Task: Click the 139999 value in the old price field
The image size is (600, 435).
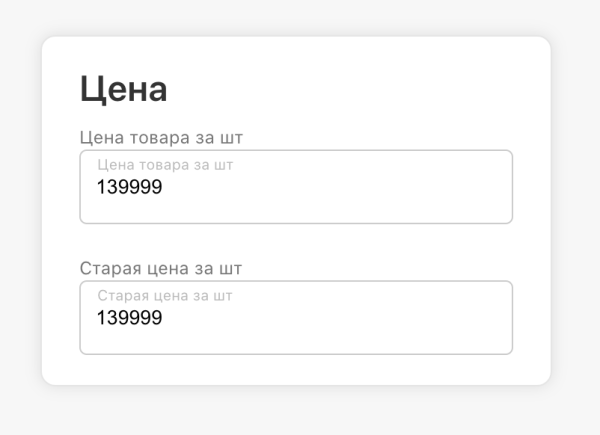Action: 129,318
